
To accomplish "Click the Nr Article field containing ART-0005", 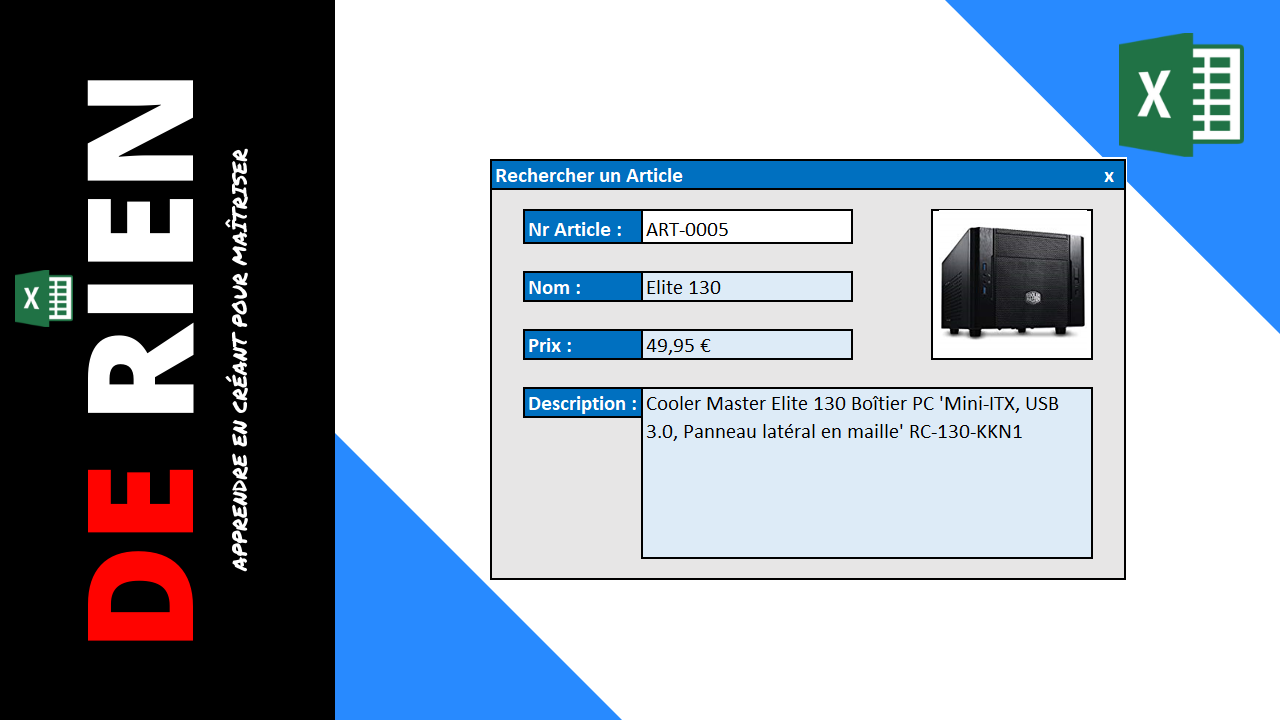I will [747, 227].
